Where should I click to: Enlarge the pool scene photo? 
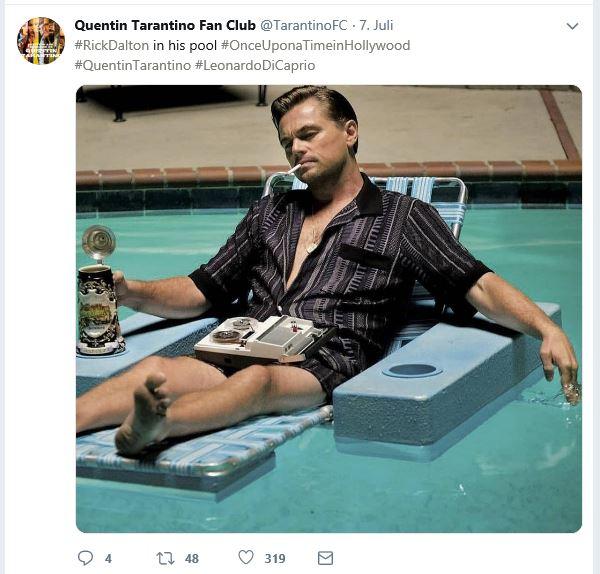[x=329, y=309]
